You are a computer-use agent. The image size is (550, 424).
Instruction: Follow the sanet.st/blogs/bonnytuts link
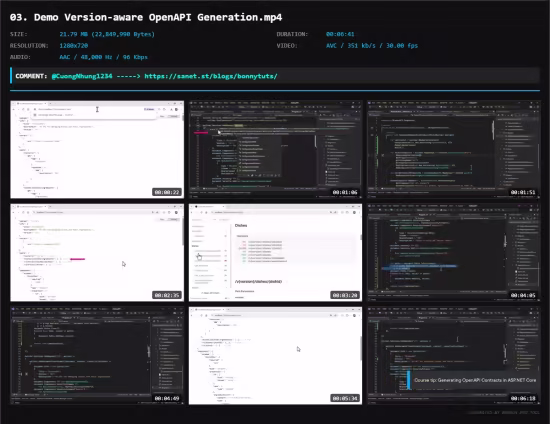coord(211,76)
